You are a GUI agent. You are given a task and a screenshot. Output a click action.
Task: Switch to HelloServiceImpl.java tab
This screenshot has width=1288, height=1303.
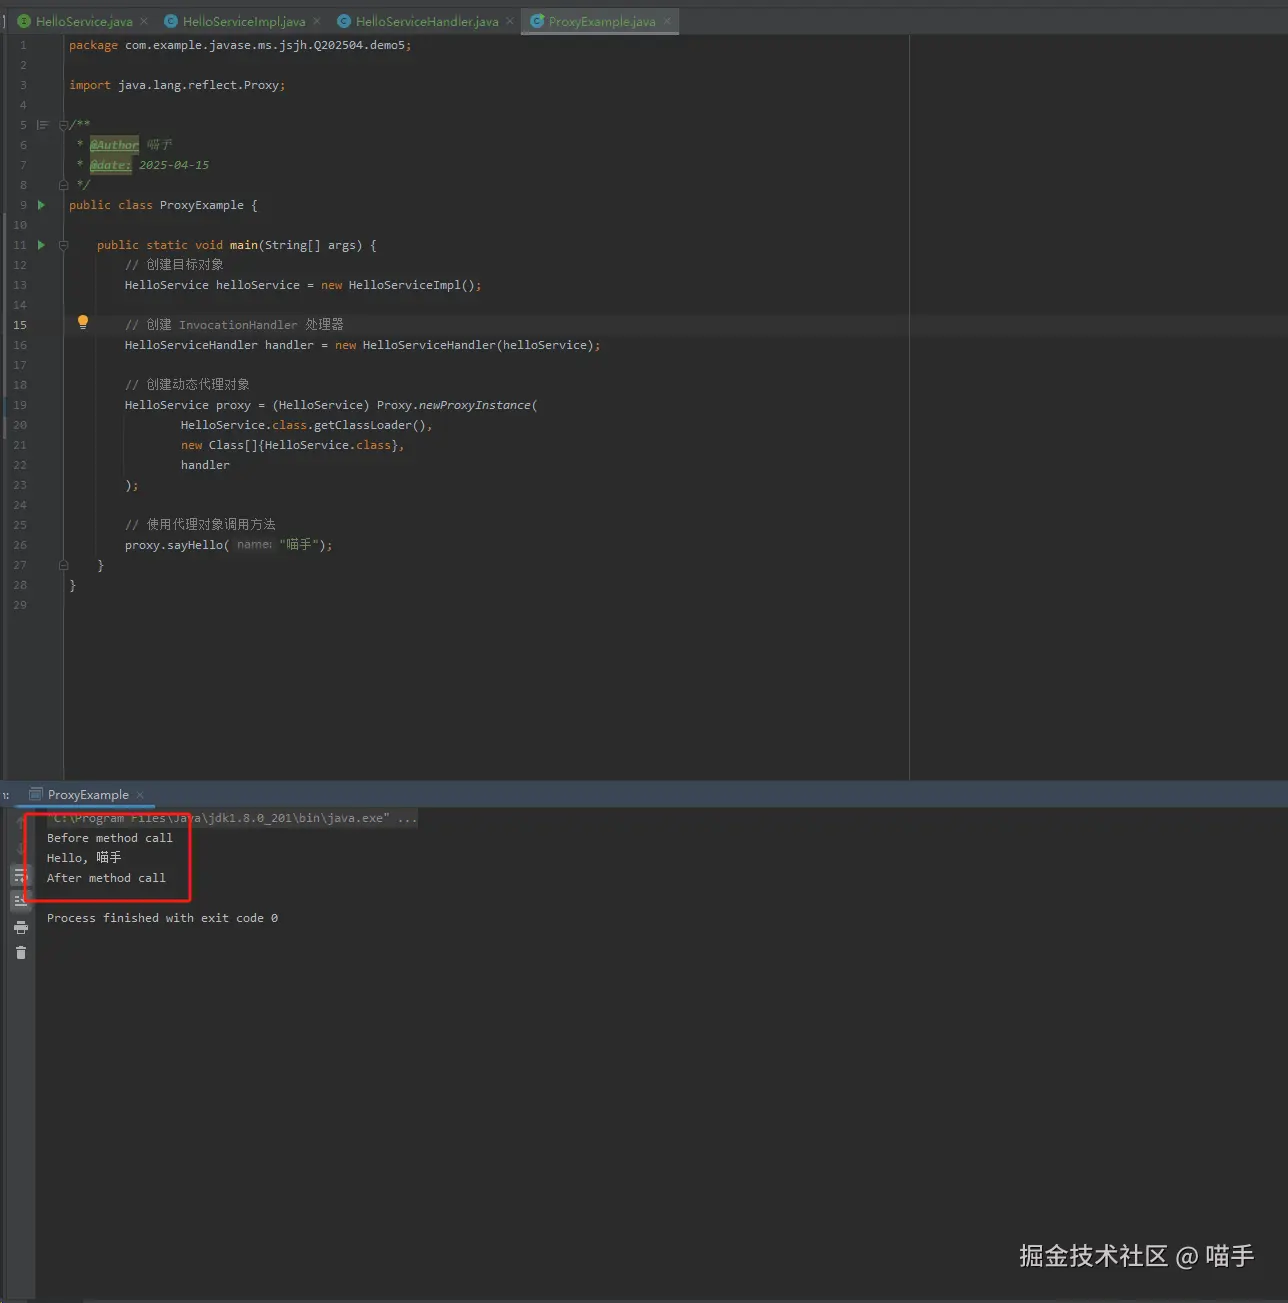coord(243,21)
